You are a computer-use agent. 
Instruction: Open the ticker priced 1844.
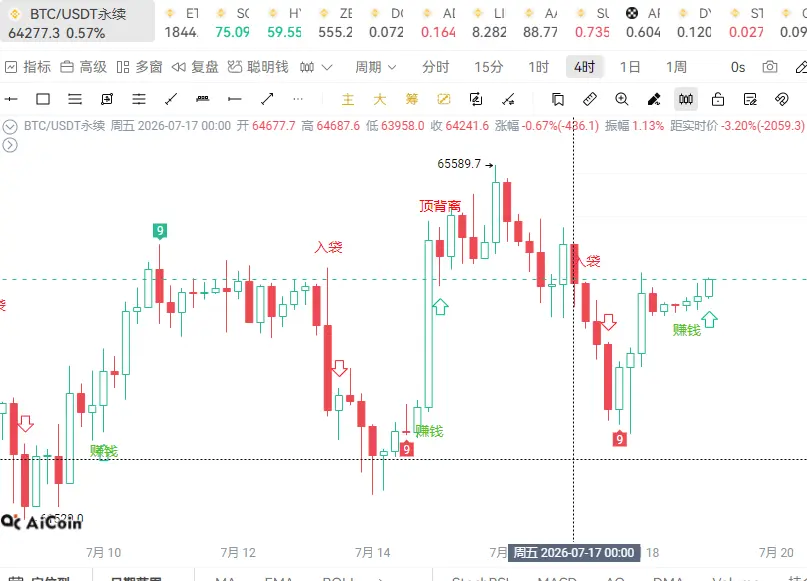[x=181, y=23]
